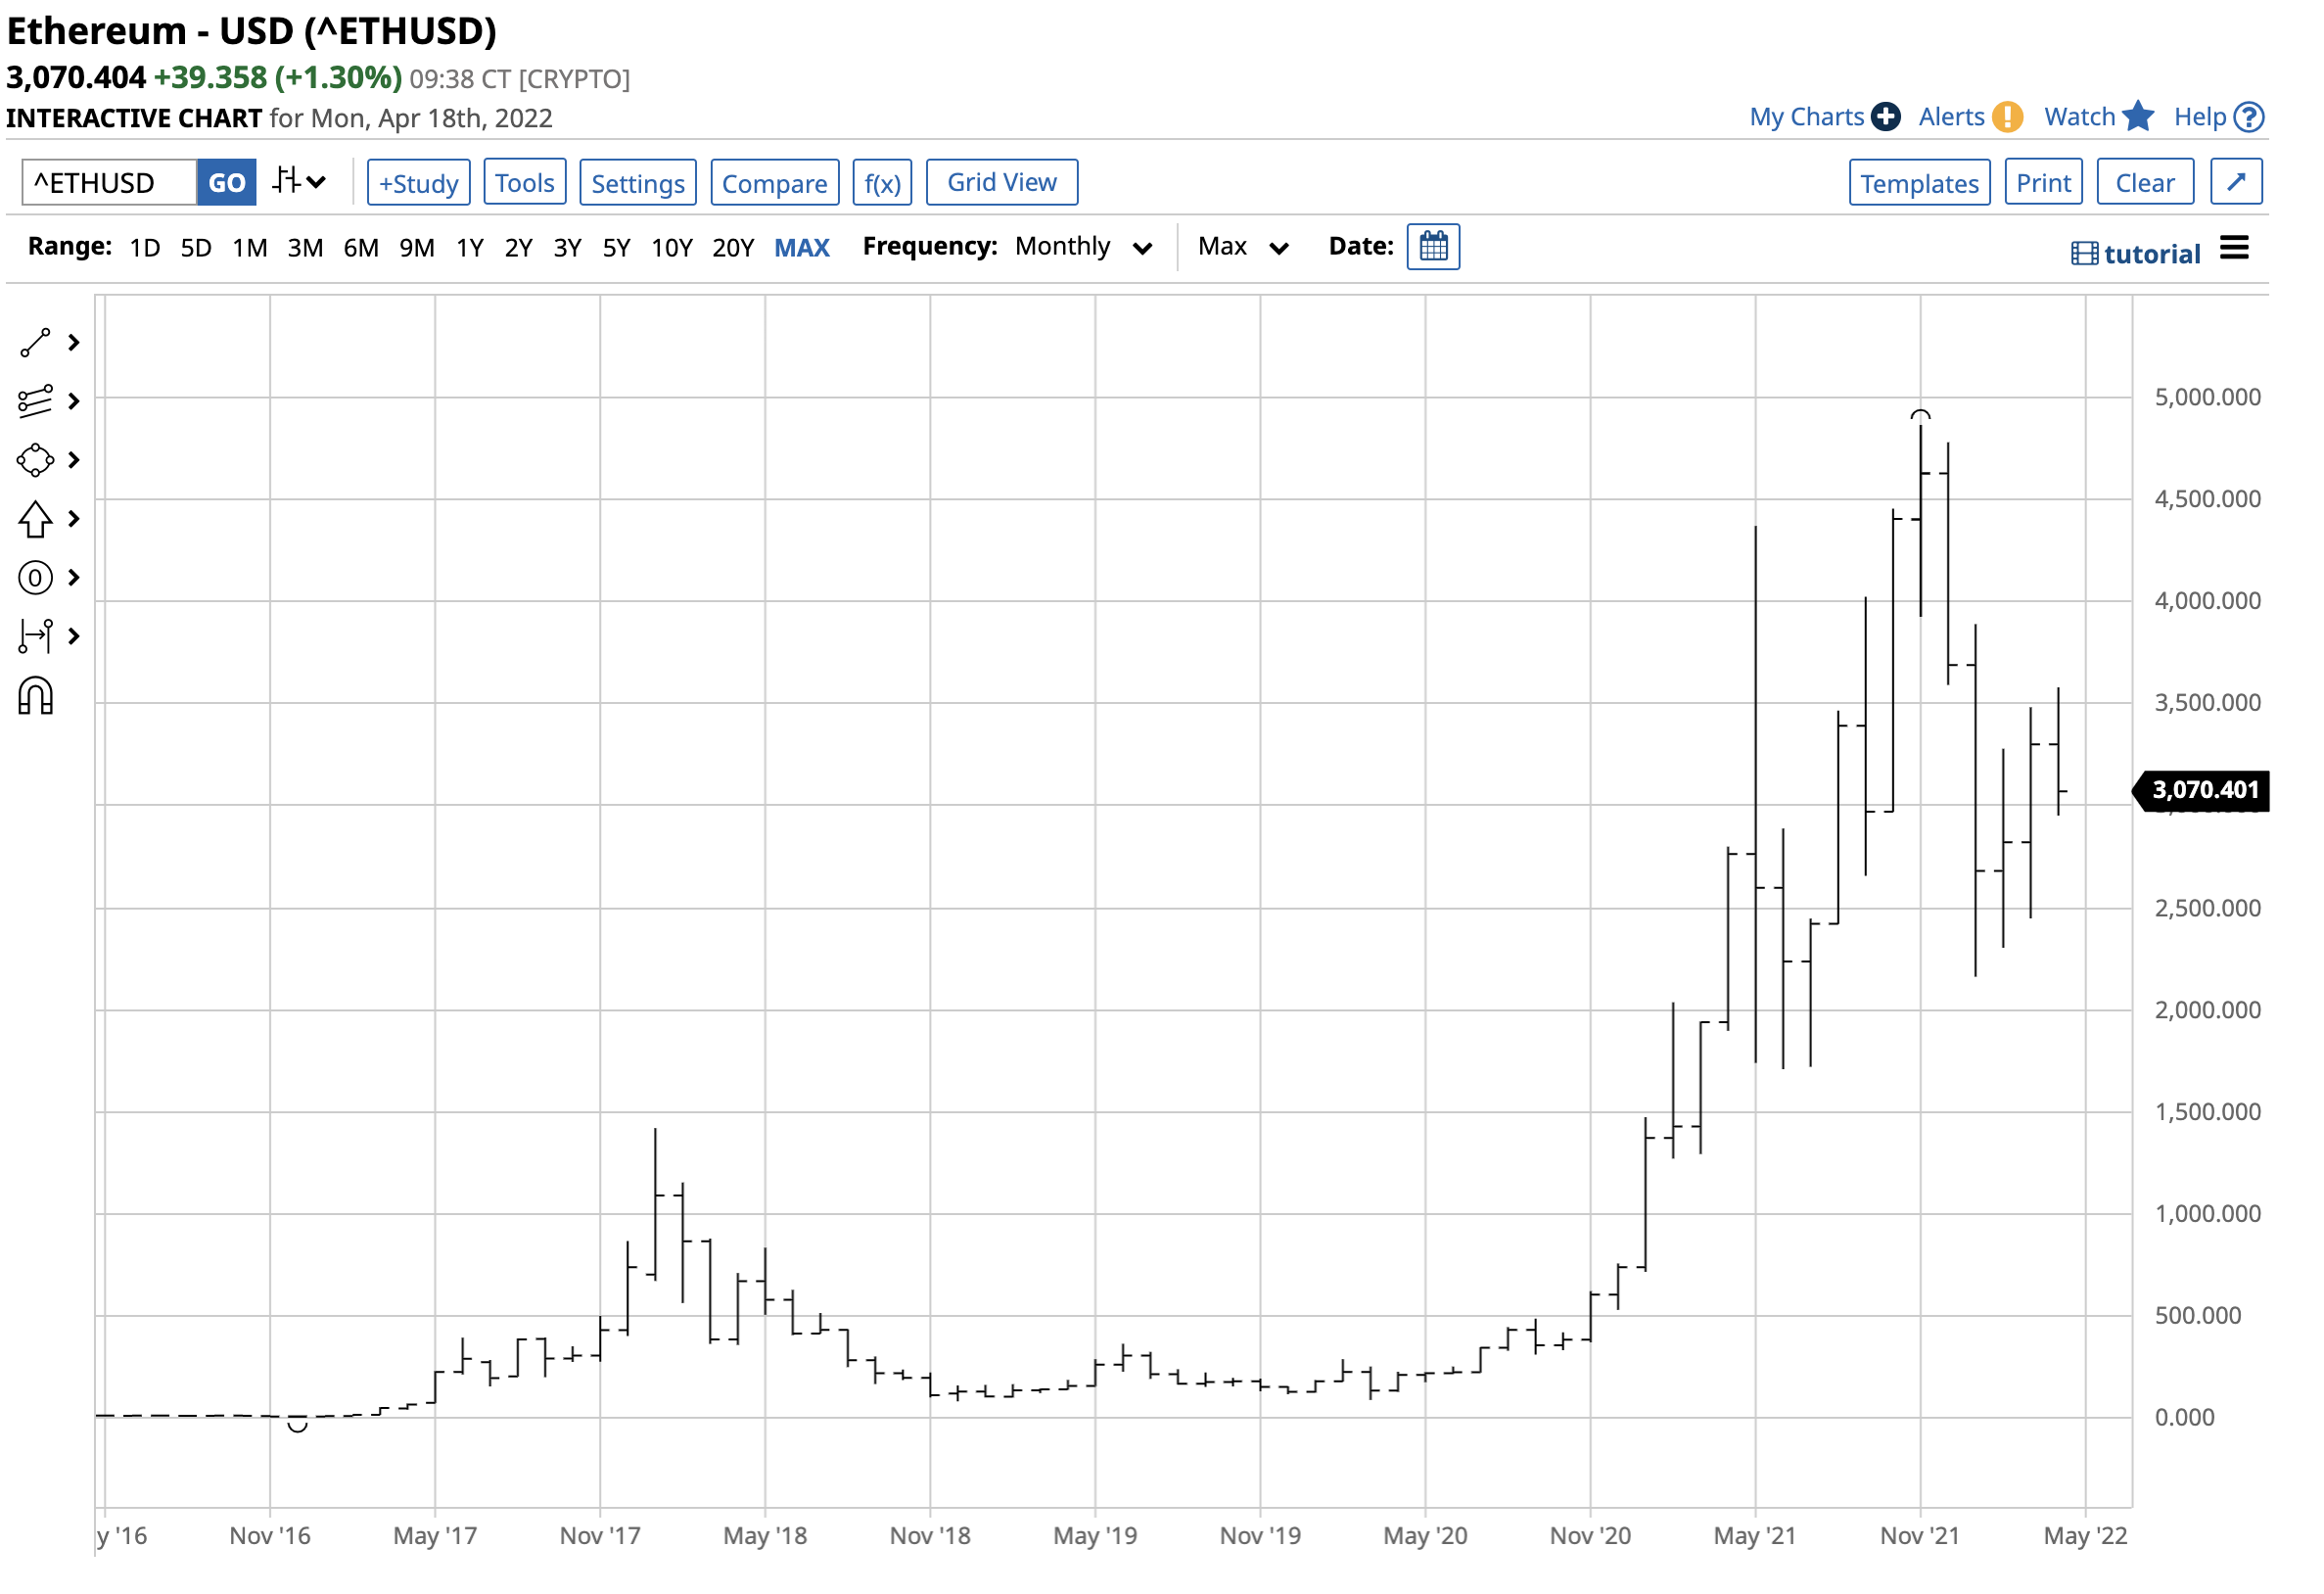Viewport: 2324px width, 1594px height.
Task: Select the 10Y range
Action: (x=672, y=247)
